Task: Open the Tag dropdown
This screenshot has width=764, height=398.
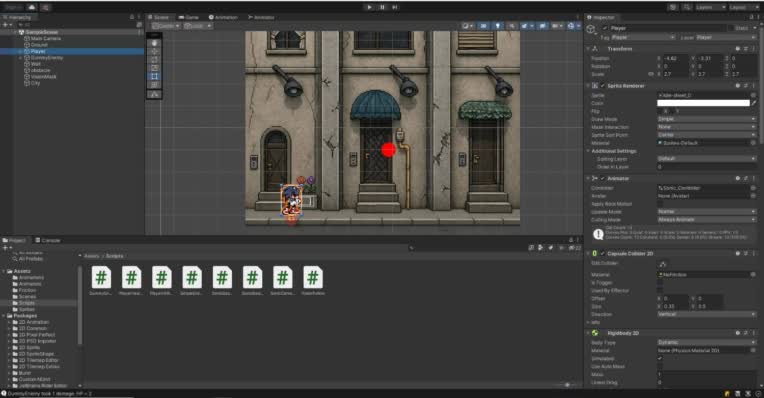Action: pos(643,38)
